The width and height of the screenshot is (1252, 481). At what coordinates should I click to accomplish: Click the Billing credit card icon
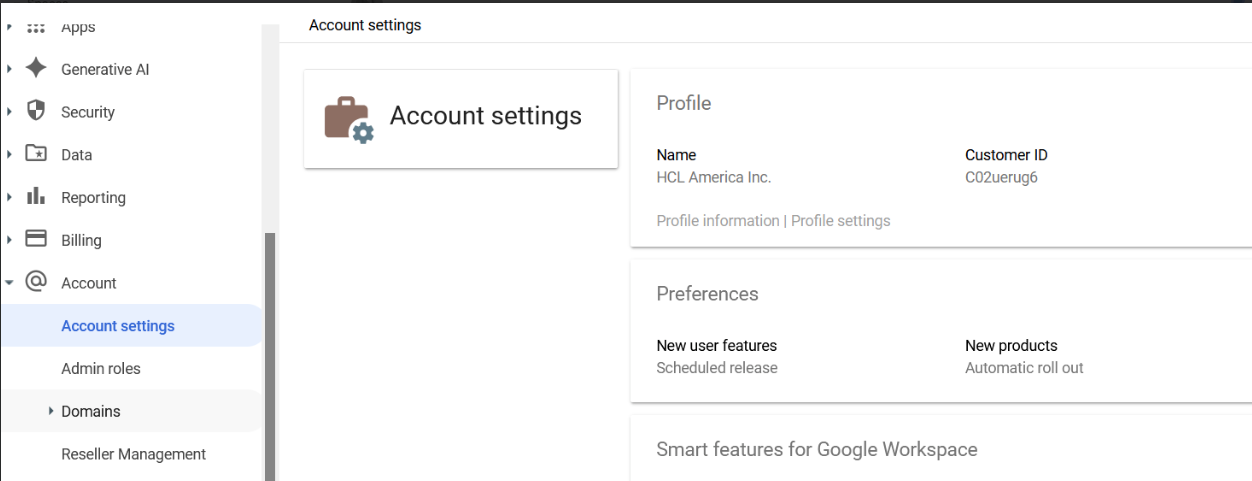coord(36,239)
